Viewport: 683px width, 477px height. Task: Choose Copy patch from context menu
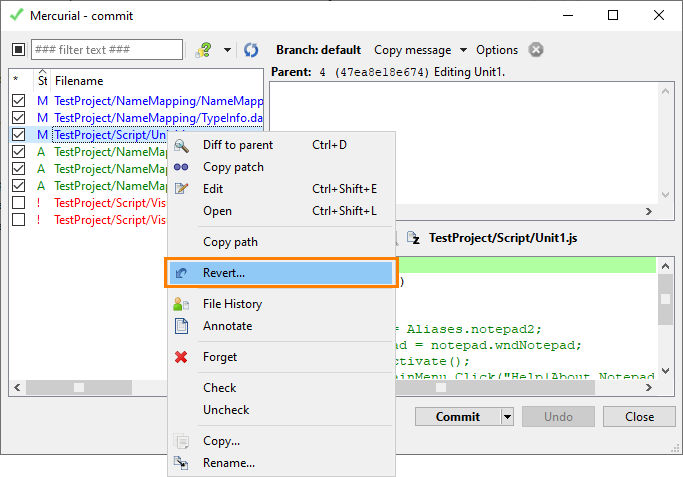(x=281, y=167)
